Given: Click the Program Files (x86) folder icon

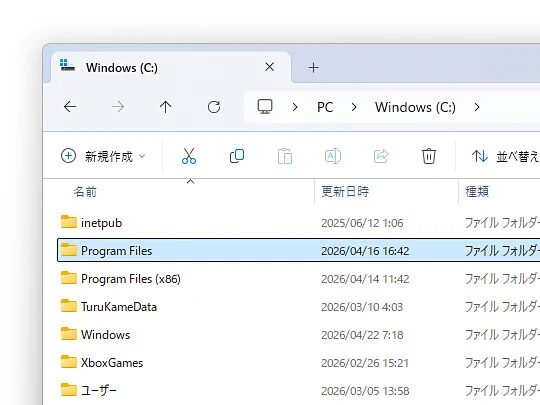Looking at the screenshot, I should [x=69, y=278].
